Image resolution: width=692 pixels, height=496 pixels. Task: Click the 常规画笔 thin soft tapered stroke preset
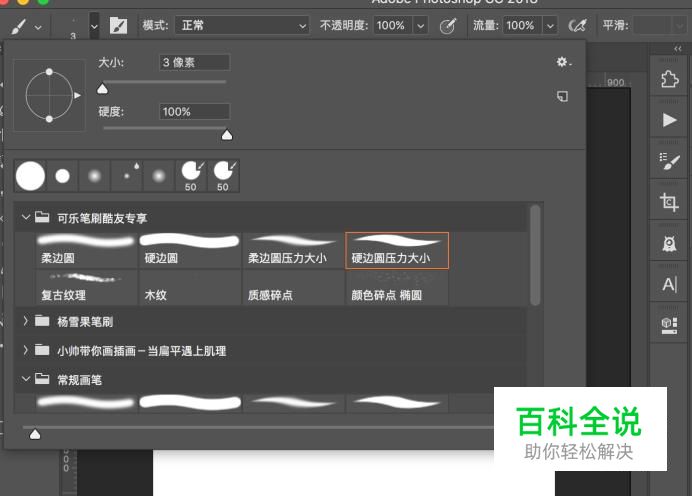[293, 403]
